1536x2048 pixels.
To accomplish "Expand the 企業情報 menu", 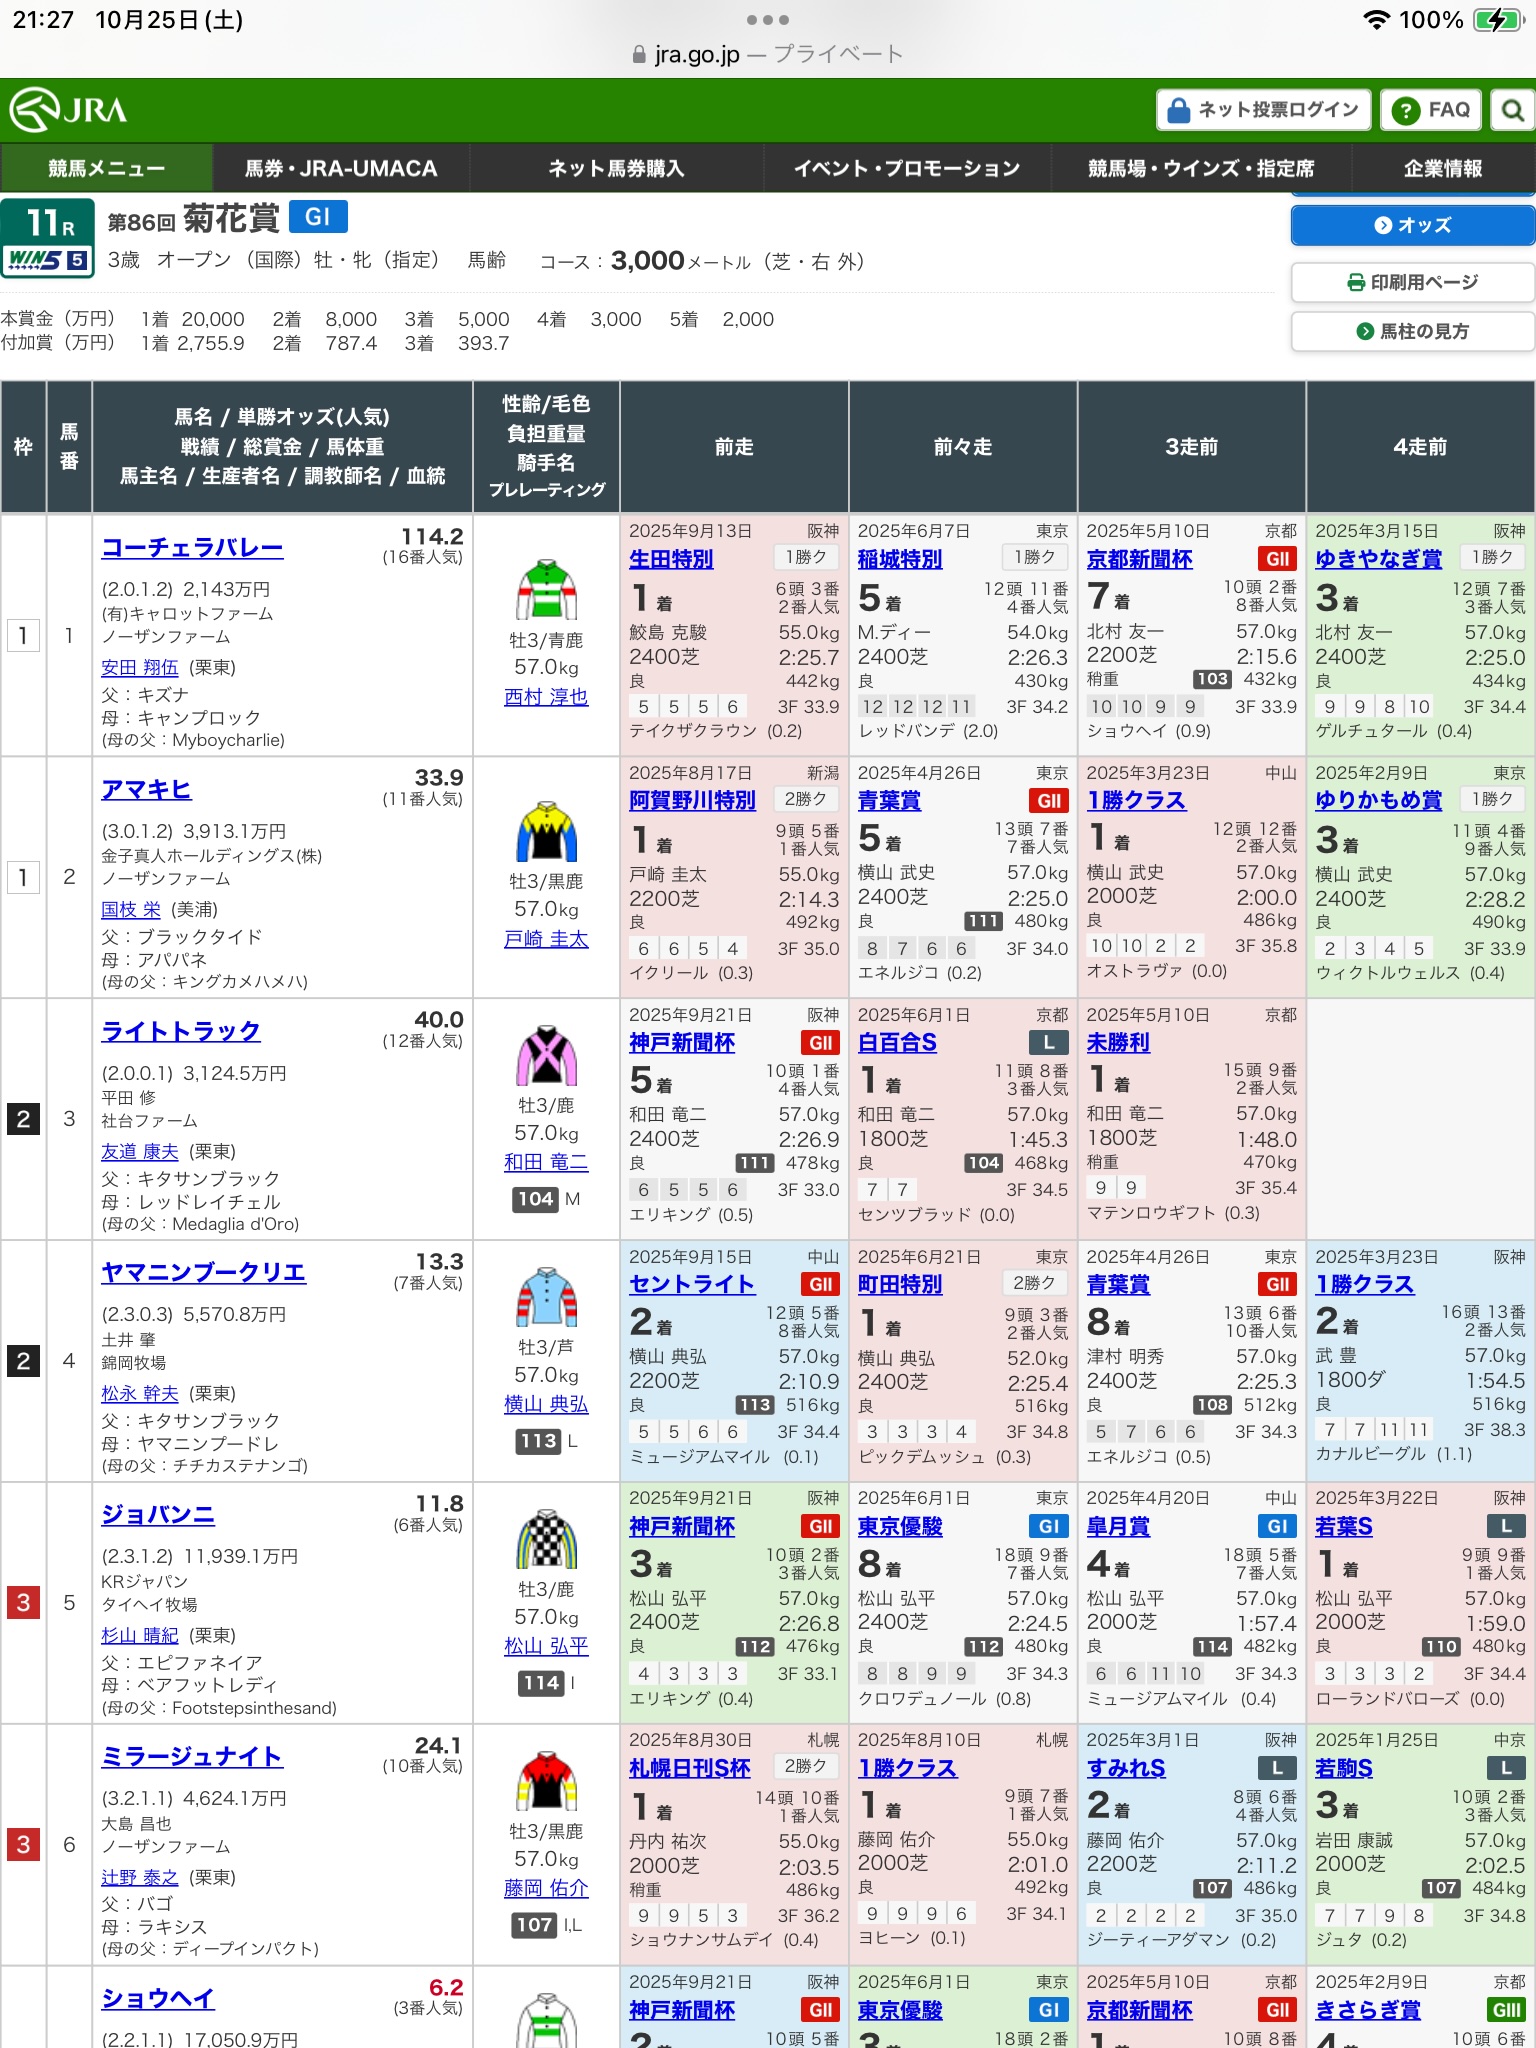I will point(1442,168).
